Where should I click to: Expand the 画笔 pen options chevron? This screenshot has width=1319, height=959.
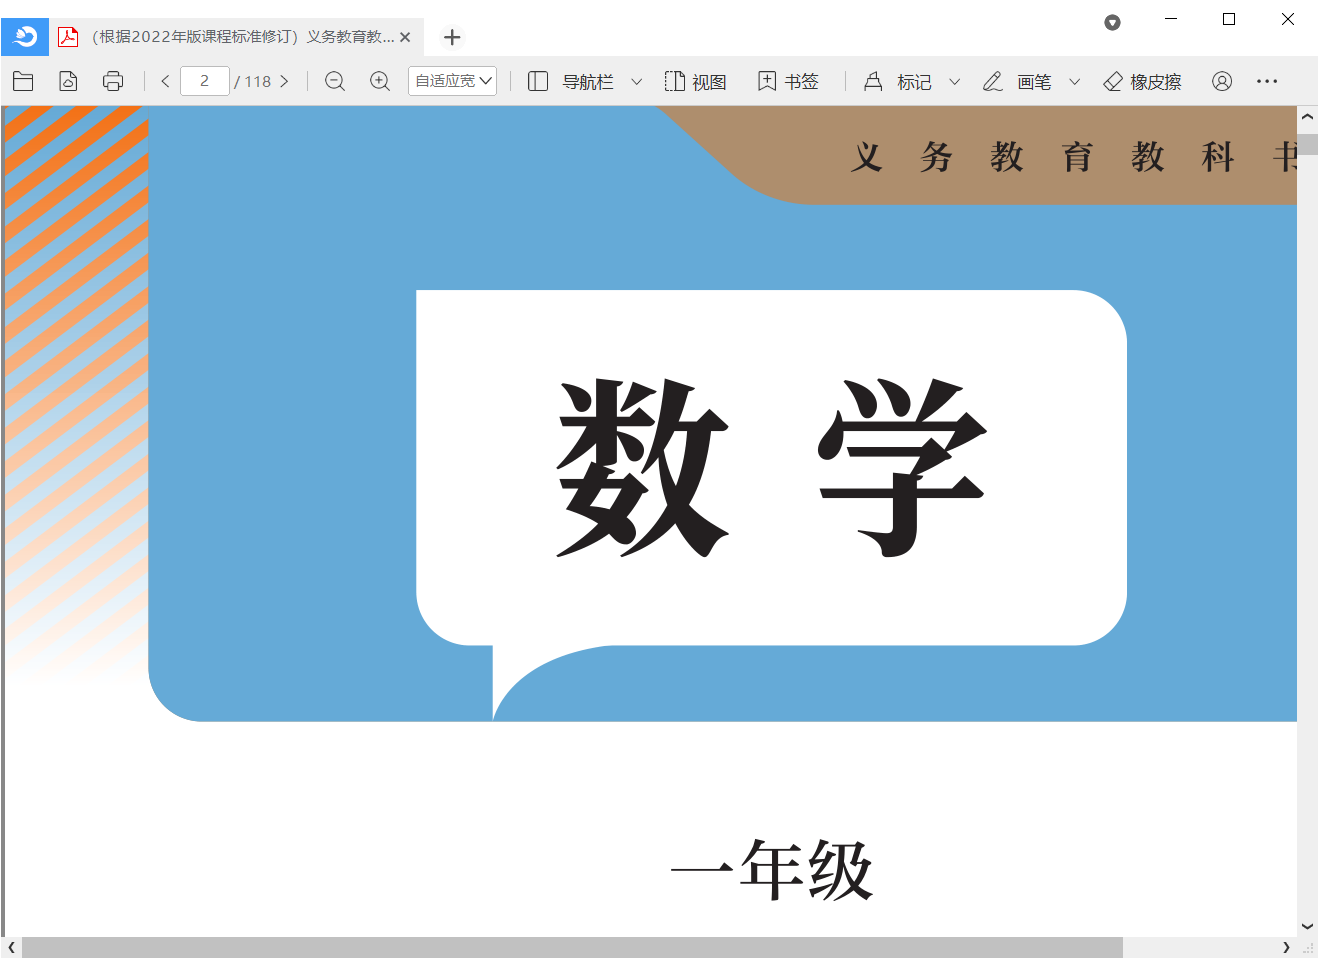1073,81
